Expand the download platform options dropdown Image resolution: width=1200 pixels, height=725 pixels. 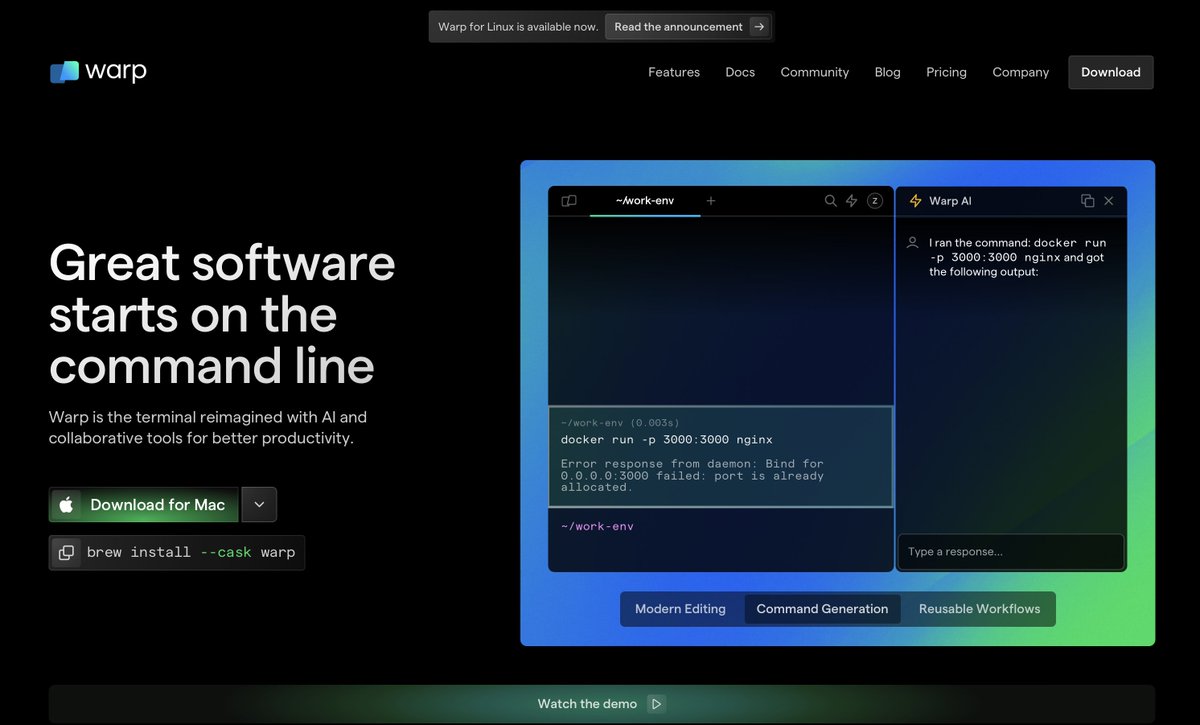pyautogui.click(x=259, y=505)
